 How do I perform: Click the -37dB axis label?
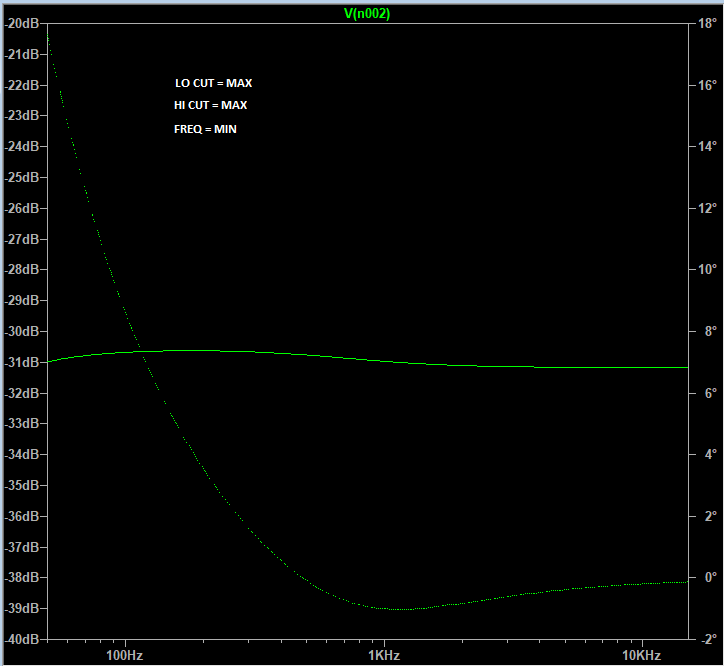(21, 548)
